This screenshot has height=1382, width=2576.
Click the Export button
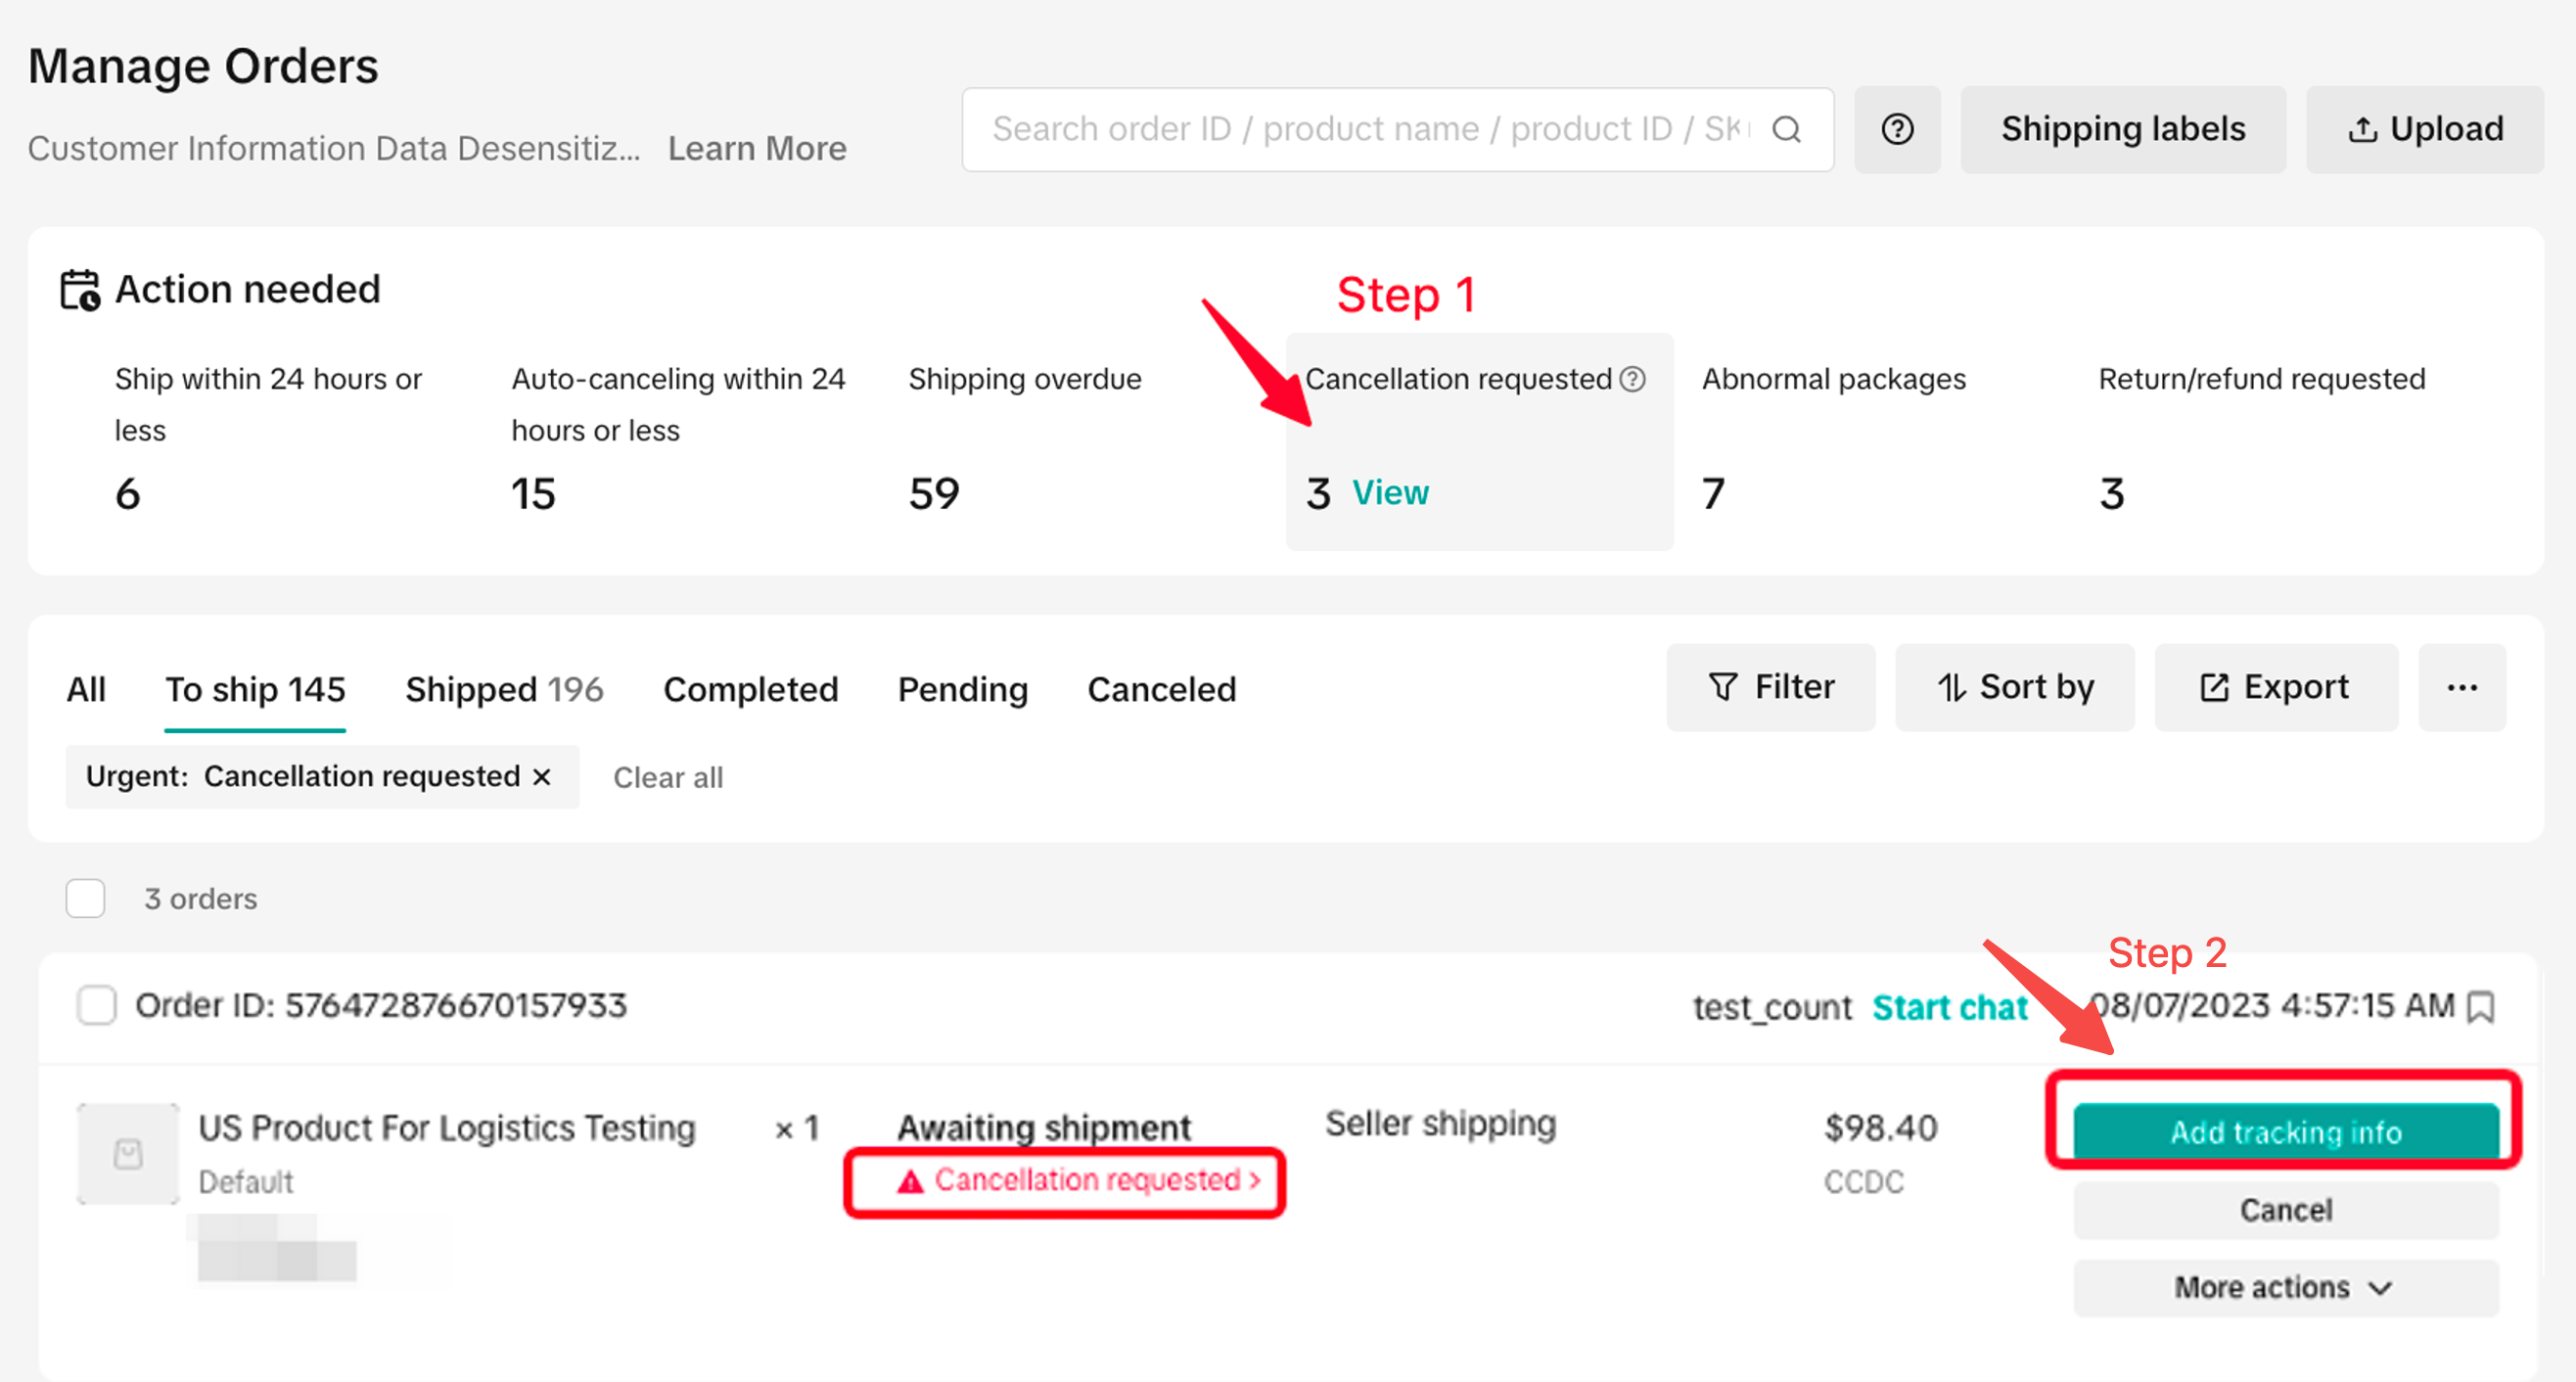(x=2275, y=688)
